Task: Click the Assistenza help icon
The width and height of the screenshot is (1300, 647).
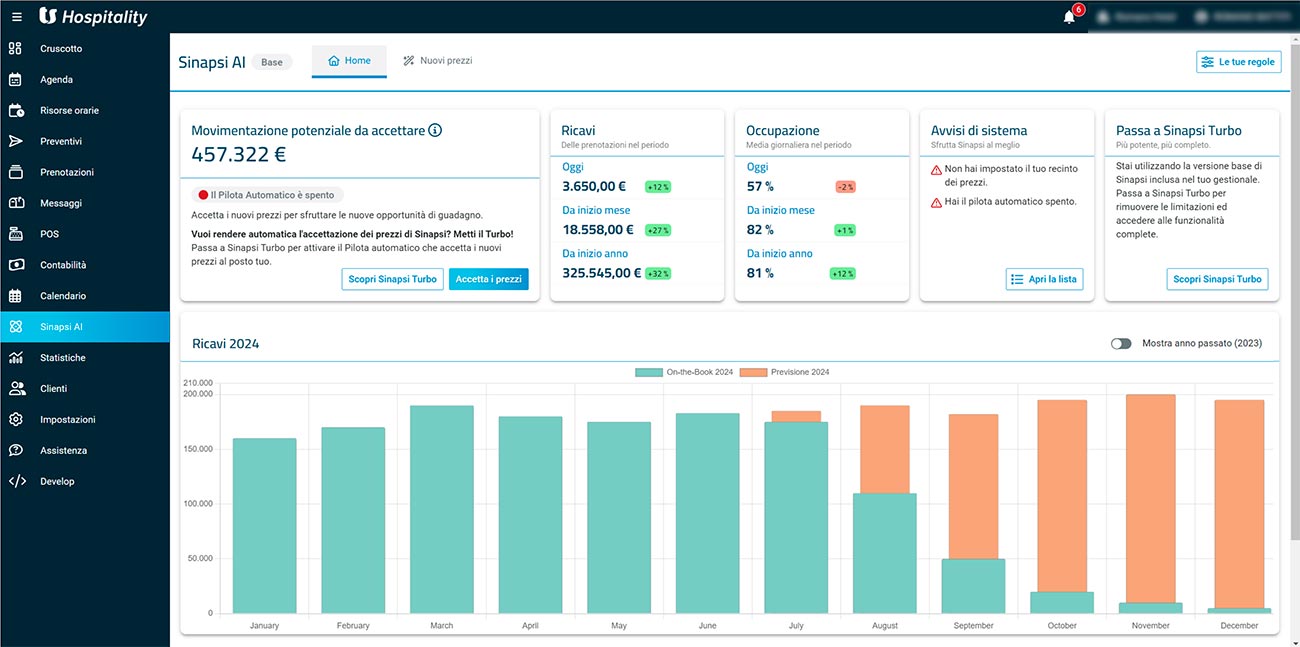Action: coord(15,451)
